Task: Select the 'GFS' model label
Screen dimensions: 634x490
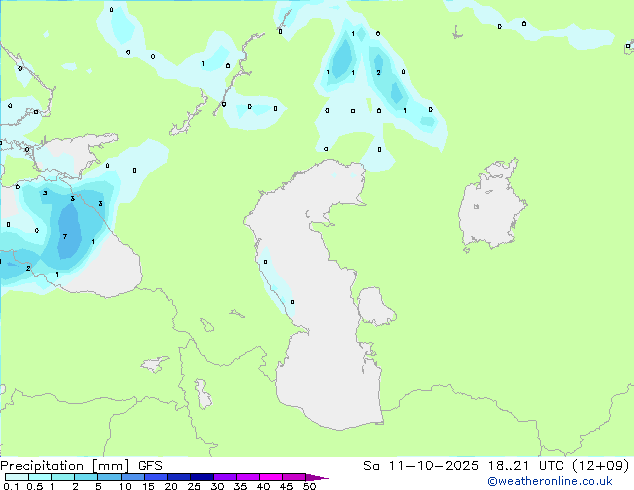Action: [150, 466]
